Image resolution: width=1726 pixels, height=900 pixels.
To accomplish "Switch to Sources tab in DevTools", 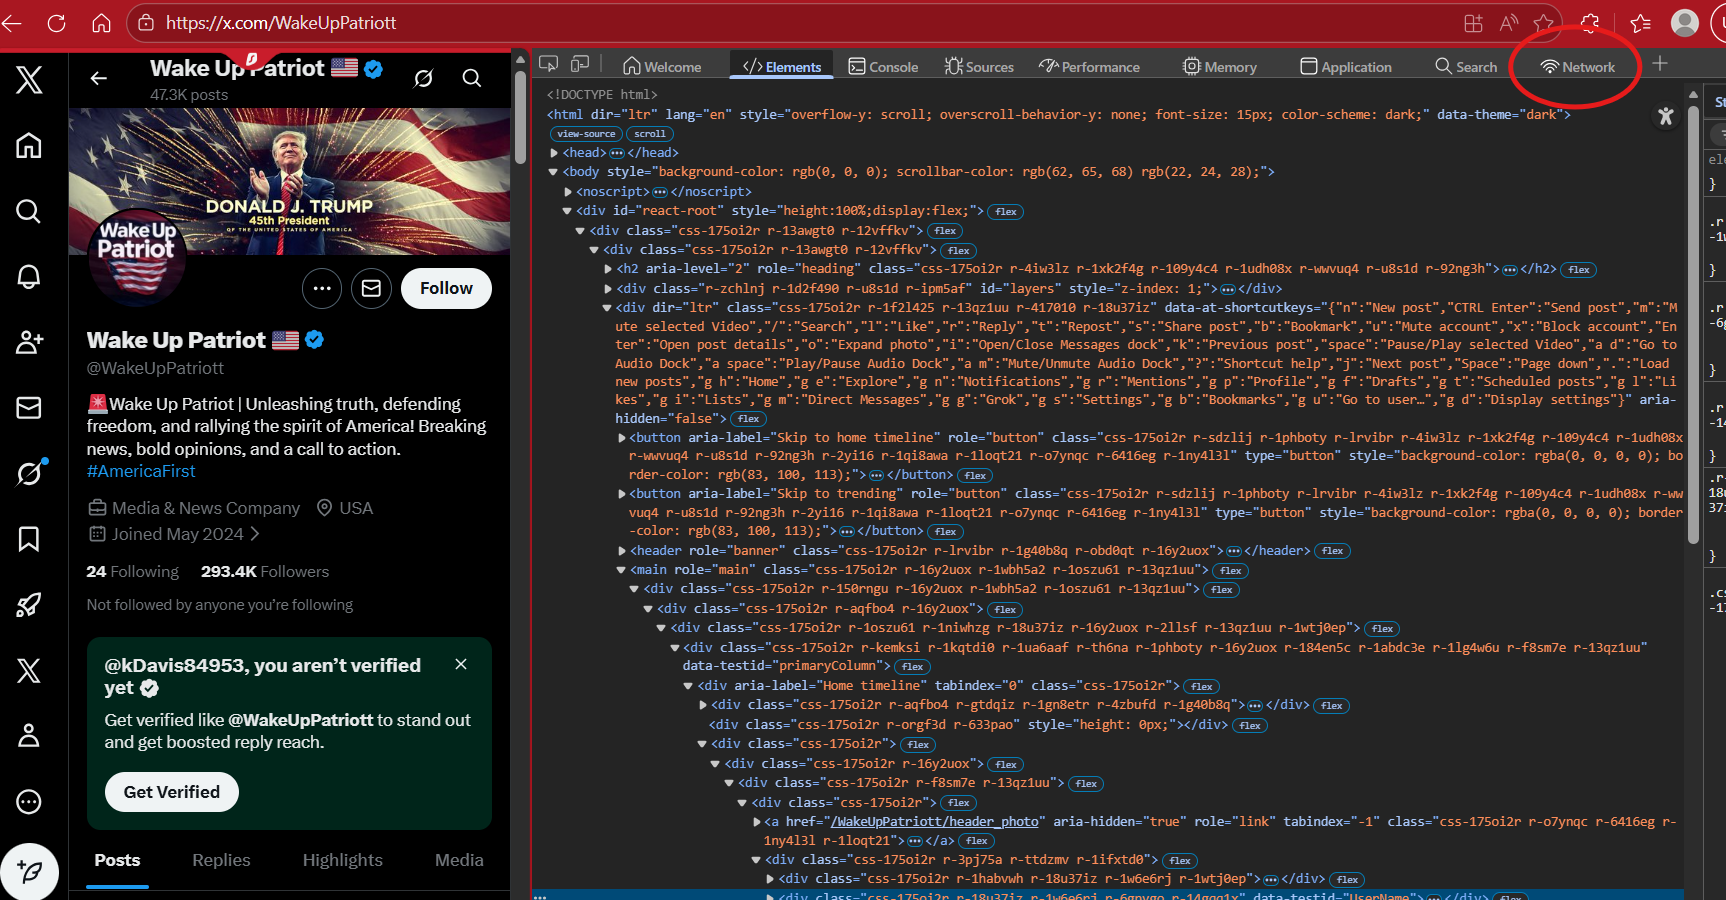I will pos(979,66).
